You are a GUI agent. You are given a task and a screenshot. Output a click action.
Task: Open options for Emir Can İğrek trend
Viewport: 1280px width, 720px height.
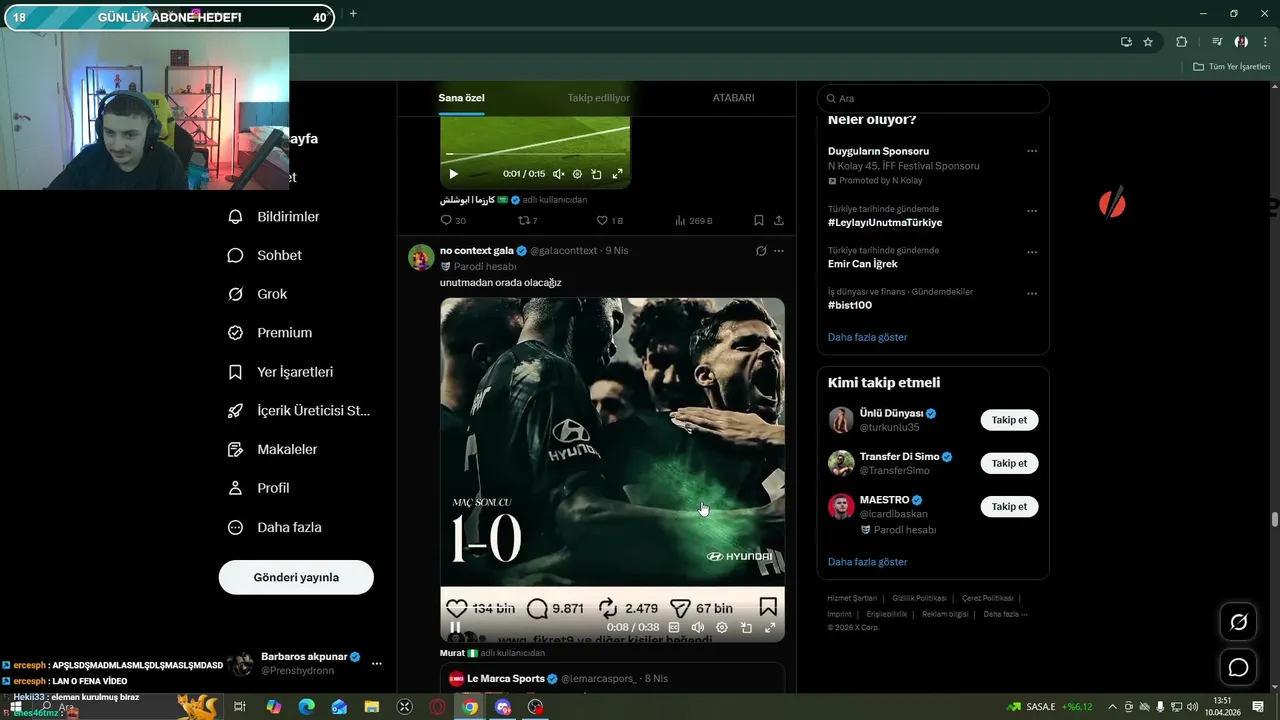pos(1032,252)
